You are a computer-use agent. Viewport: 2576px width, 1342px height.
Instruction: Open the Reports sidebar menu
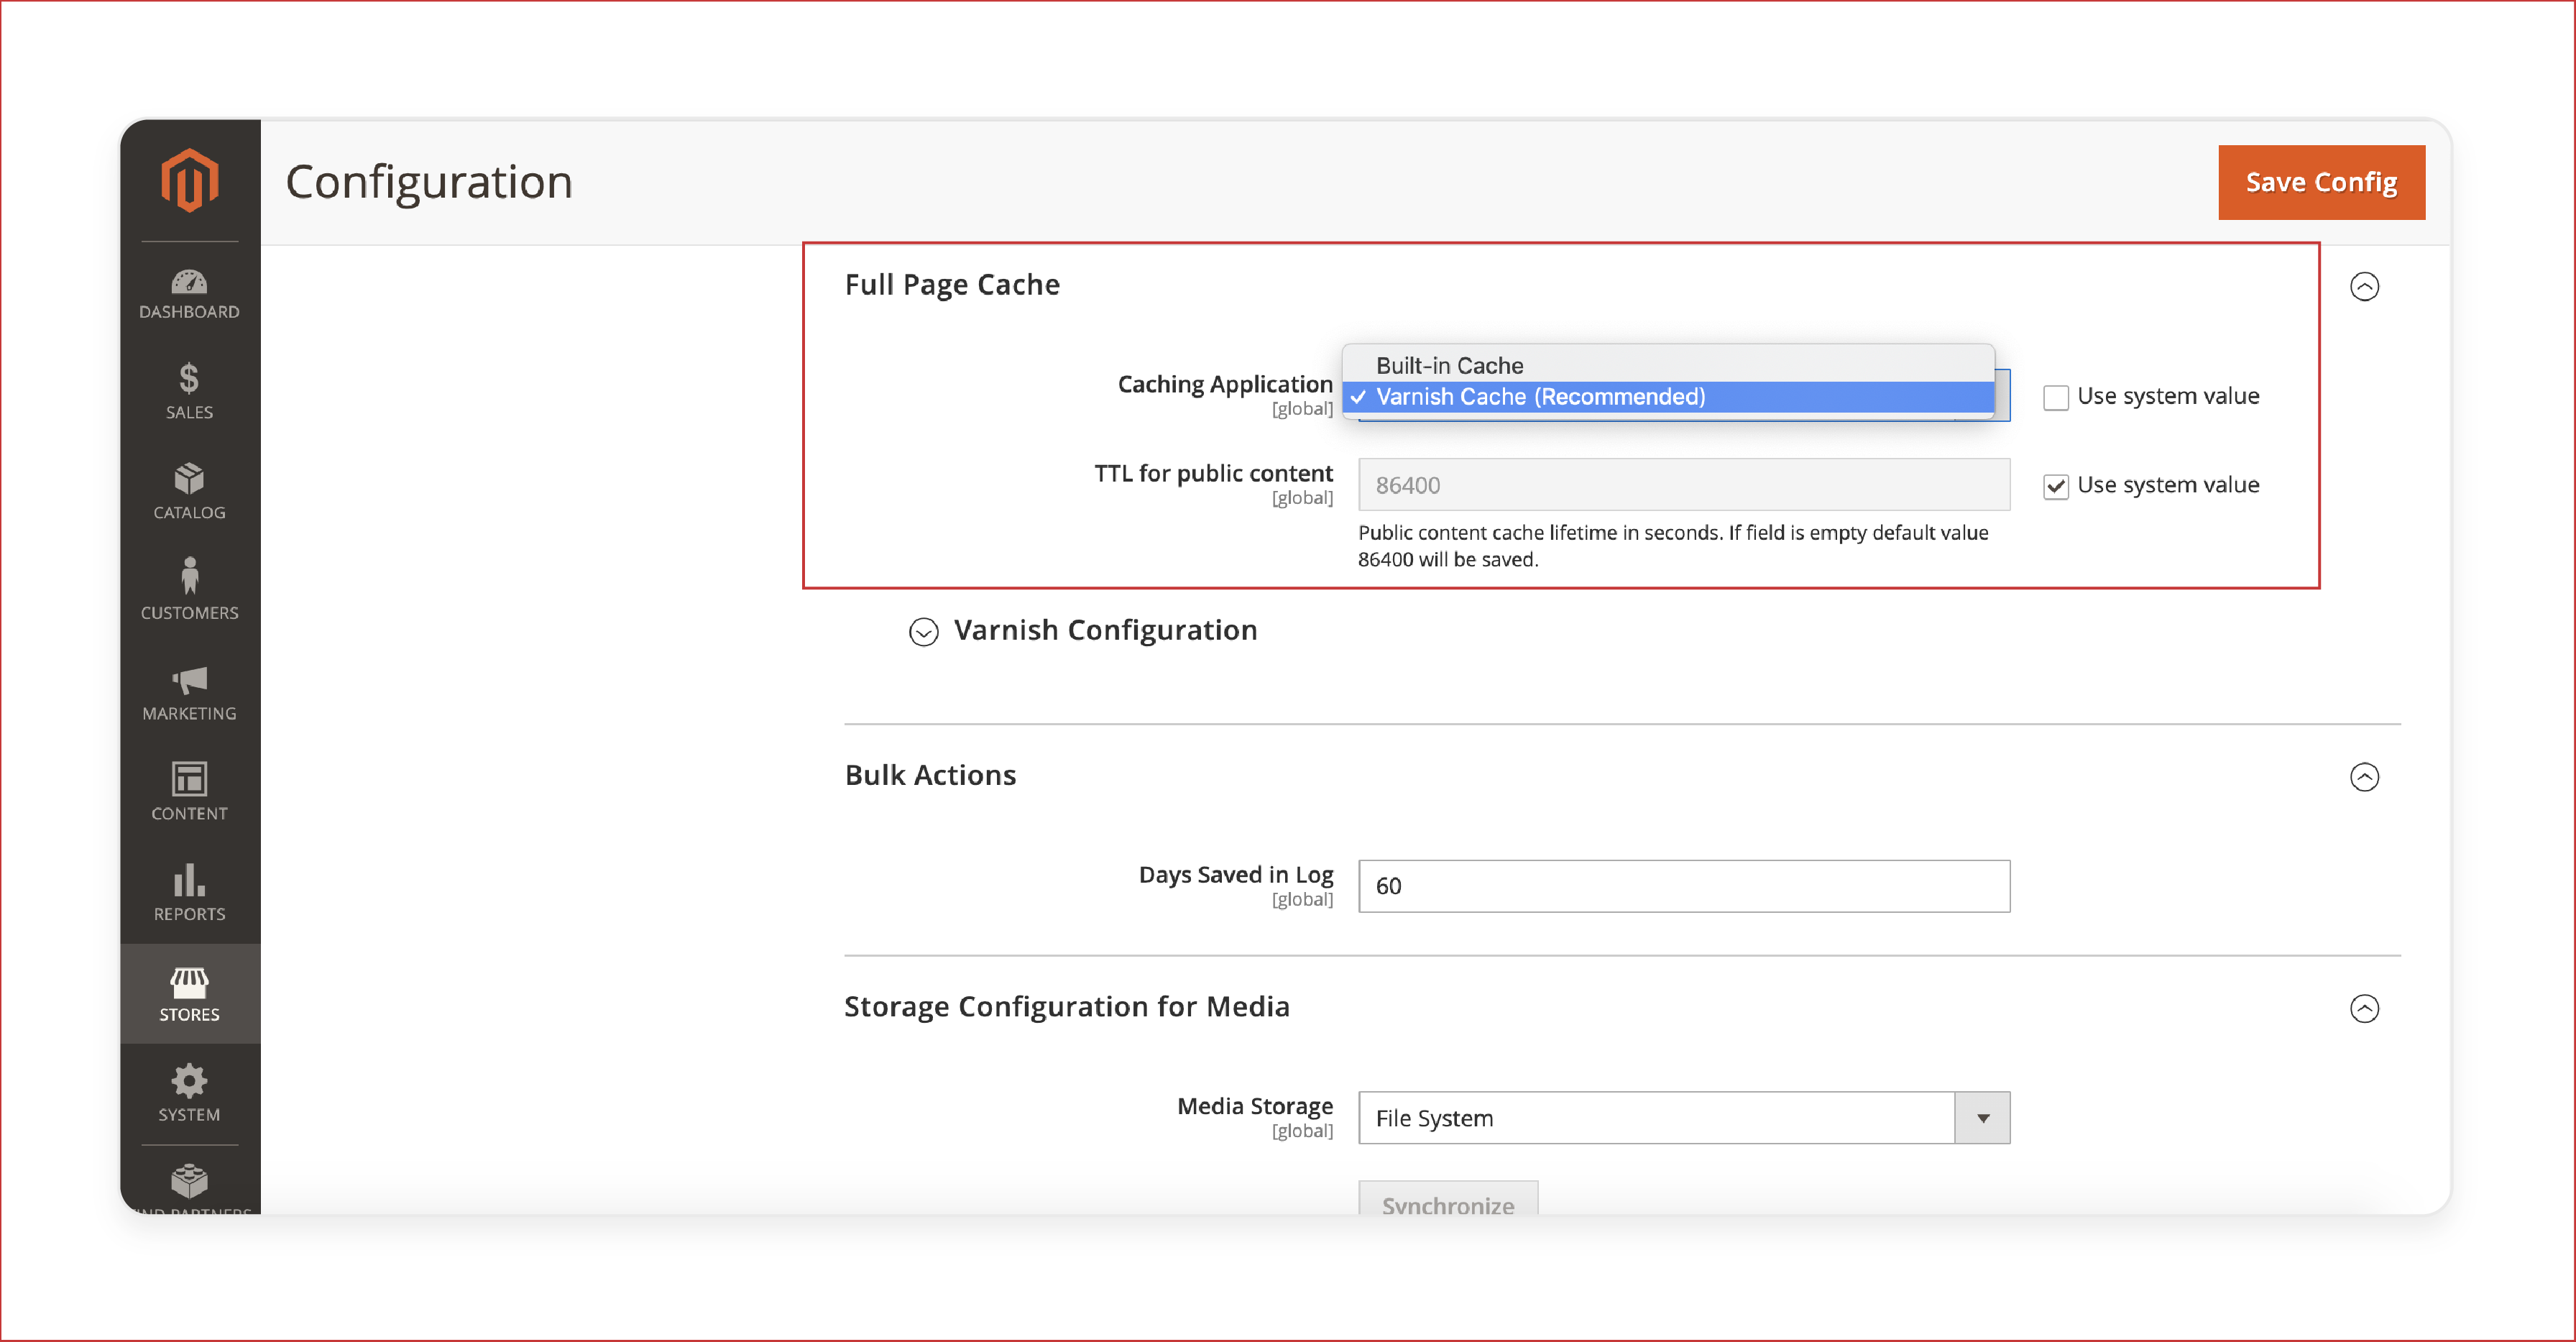(189, 893)
